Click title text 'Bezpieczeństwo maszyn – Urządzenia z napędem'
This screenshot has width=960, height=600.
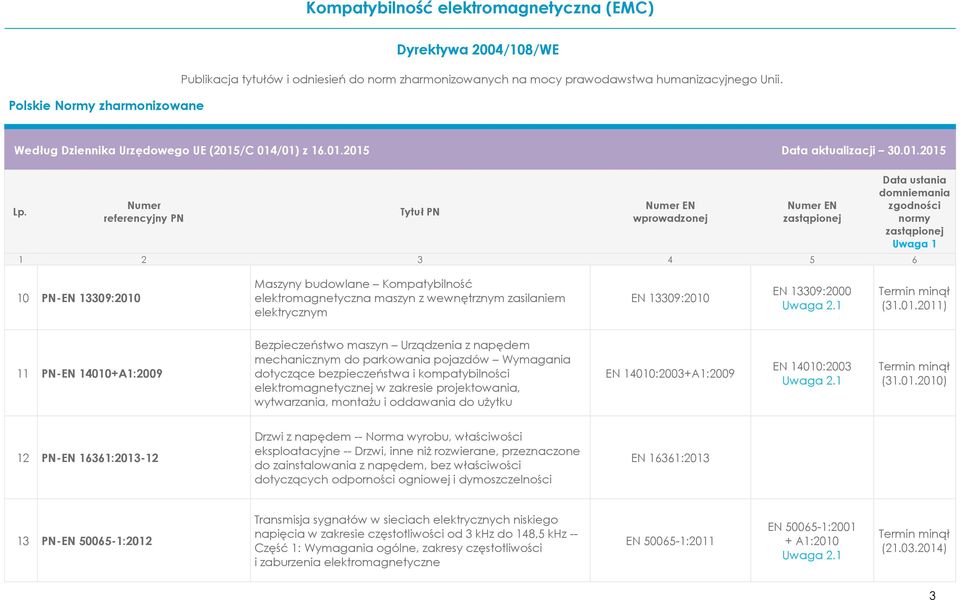(x=392, y=345)
